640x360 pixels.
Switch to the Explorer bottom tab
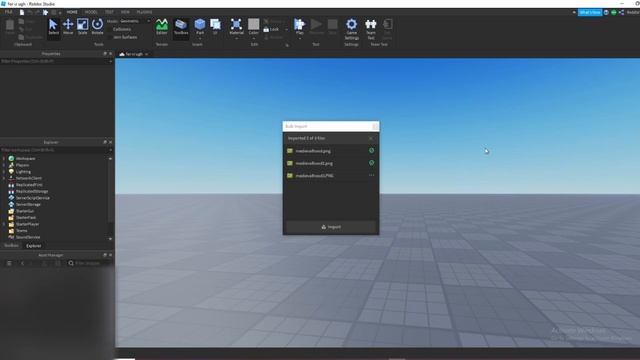coord(33,246)
